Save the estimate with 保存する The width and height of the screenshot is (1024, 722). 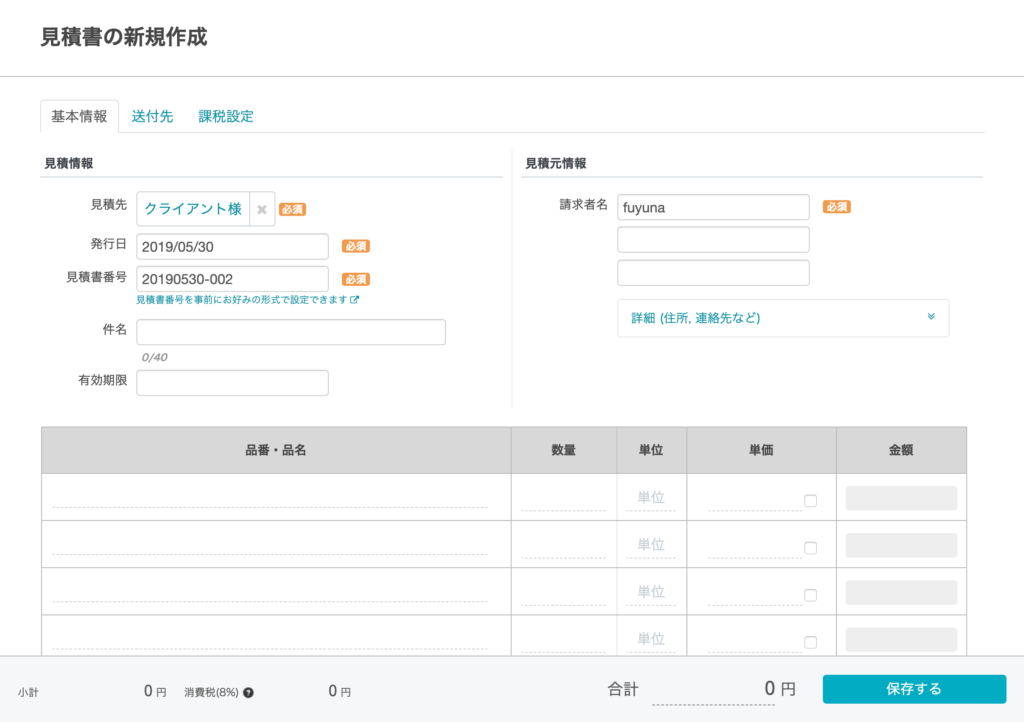[x=914, y=689]
